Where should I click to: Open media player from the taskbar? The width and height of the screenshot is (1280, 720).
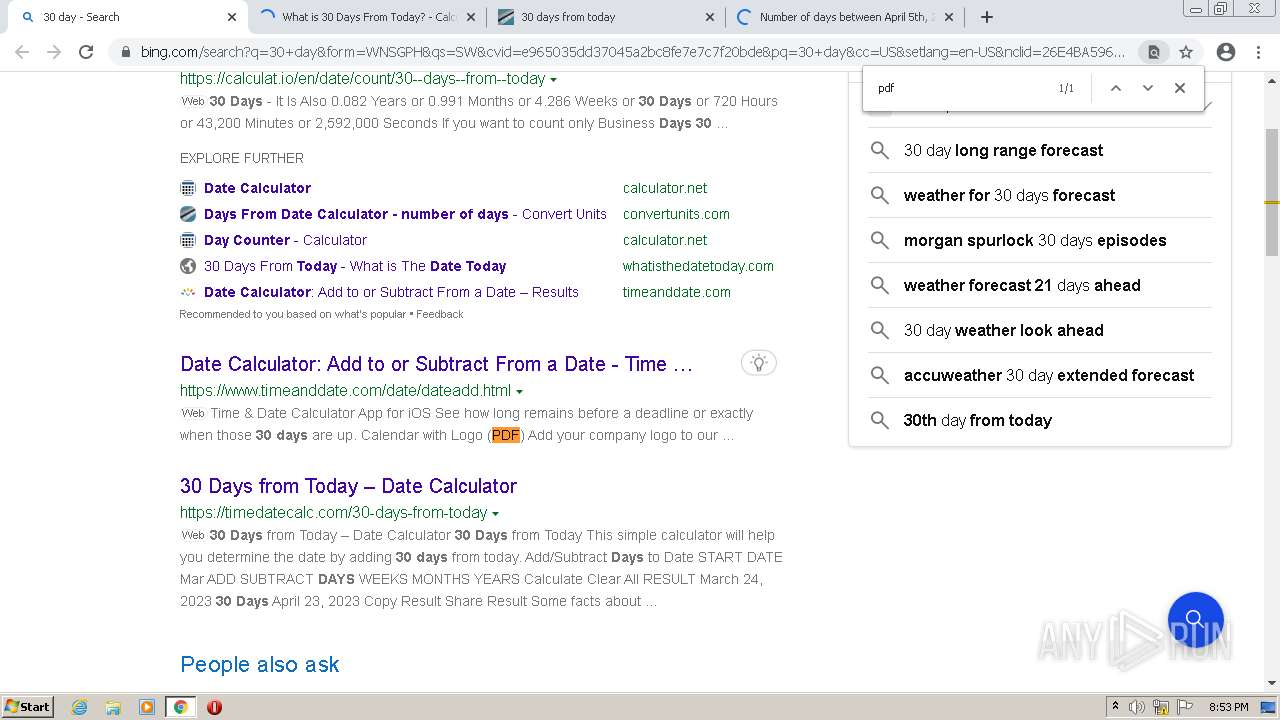tap(147, 707)
